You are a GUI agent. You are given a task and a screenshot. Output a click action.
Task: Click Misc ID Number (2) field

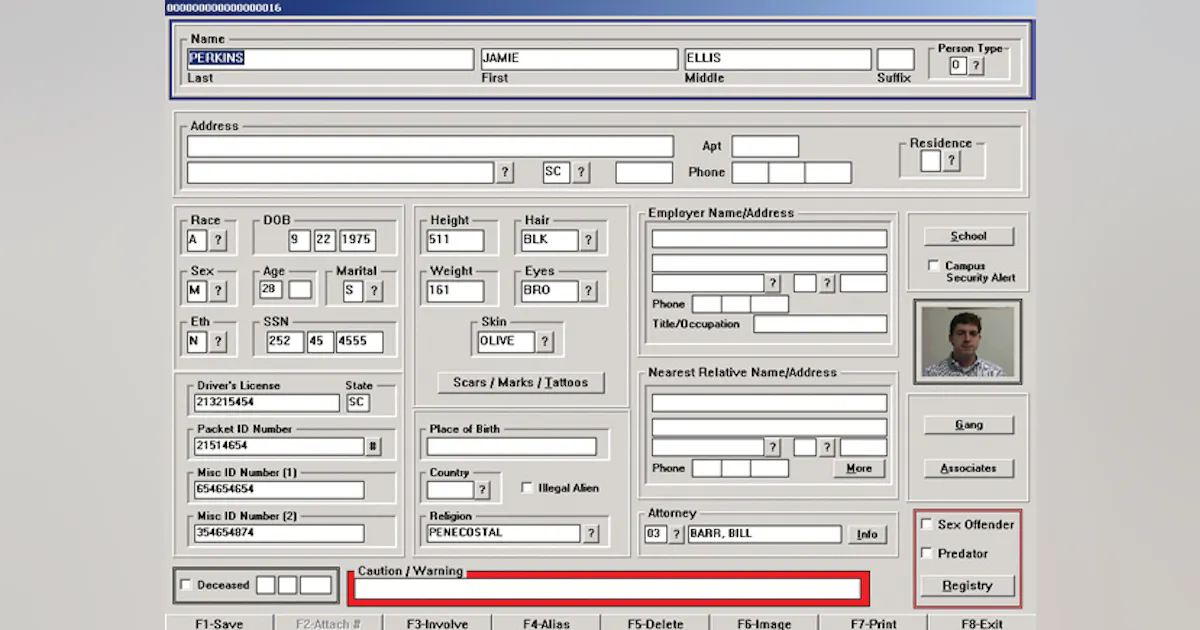pos(279,533)
